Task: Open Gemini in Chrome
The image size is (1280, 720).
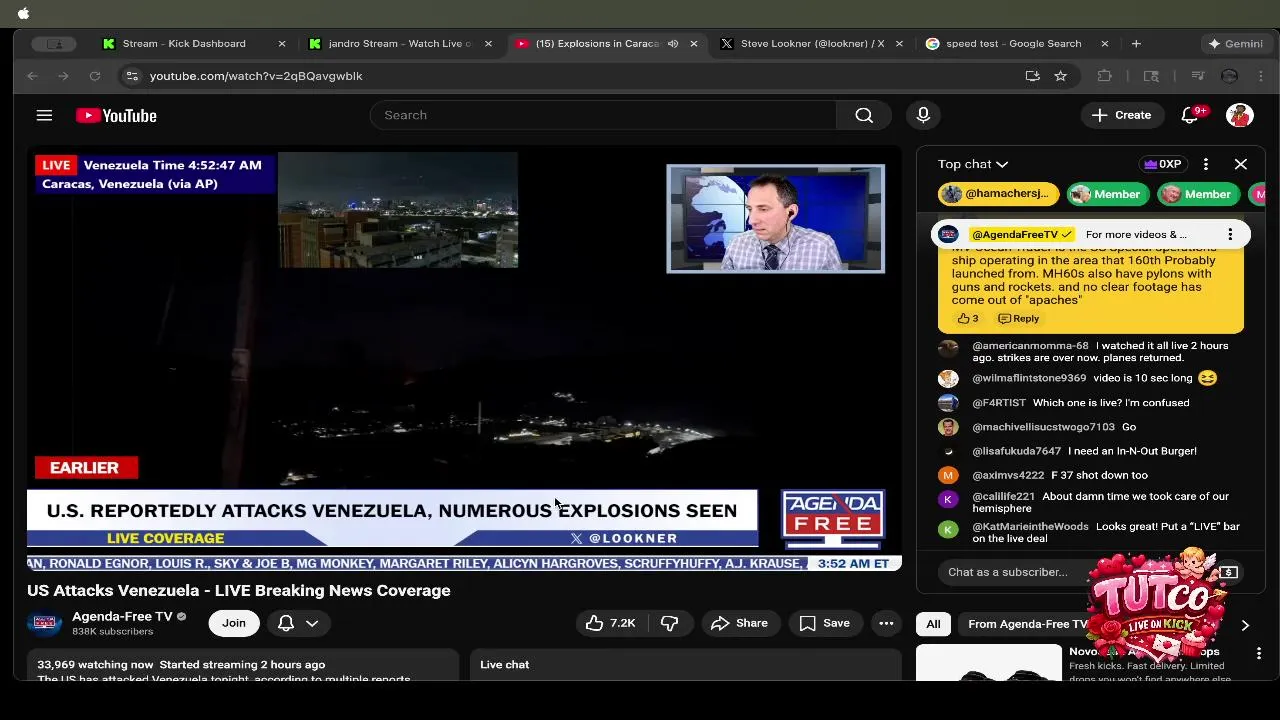Action: pyautogui.click(x=1236, y=44)
